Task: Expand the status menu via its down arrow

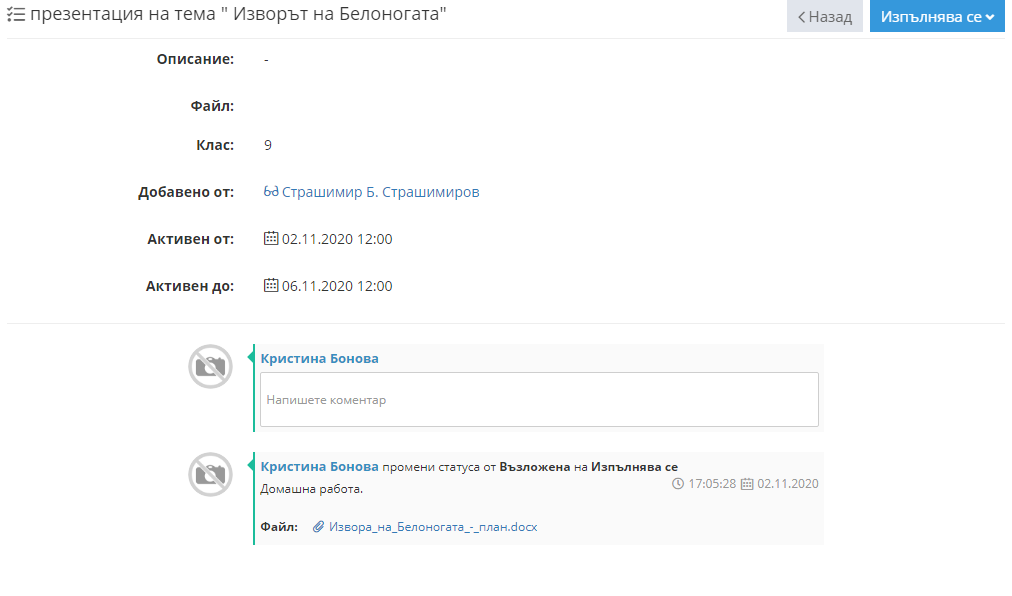Action: [x=990, y=17]
